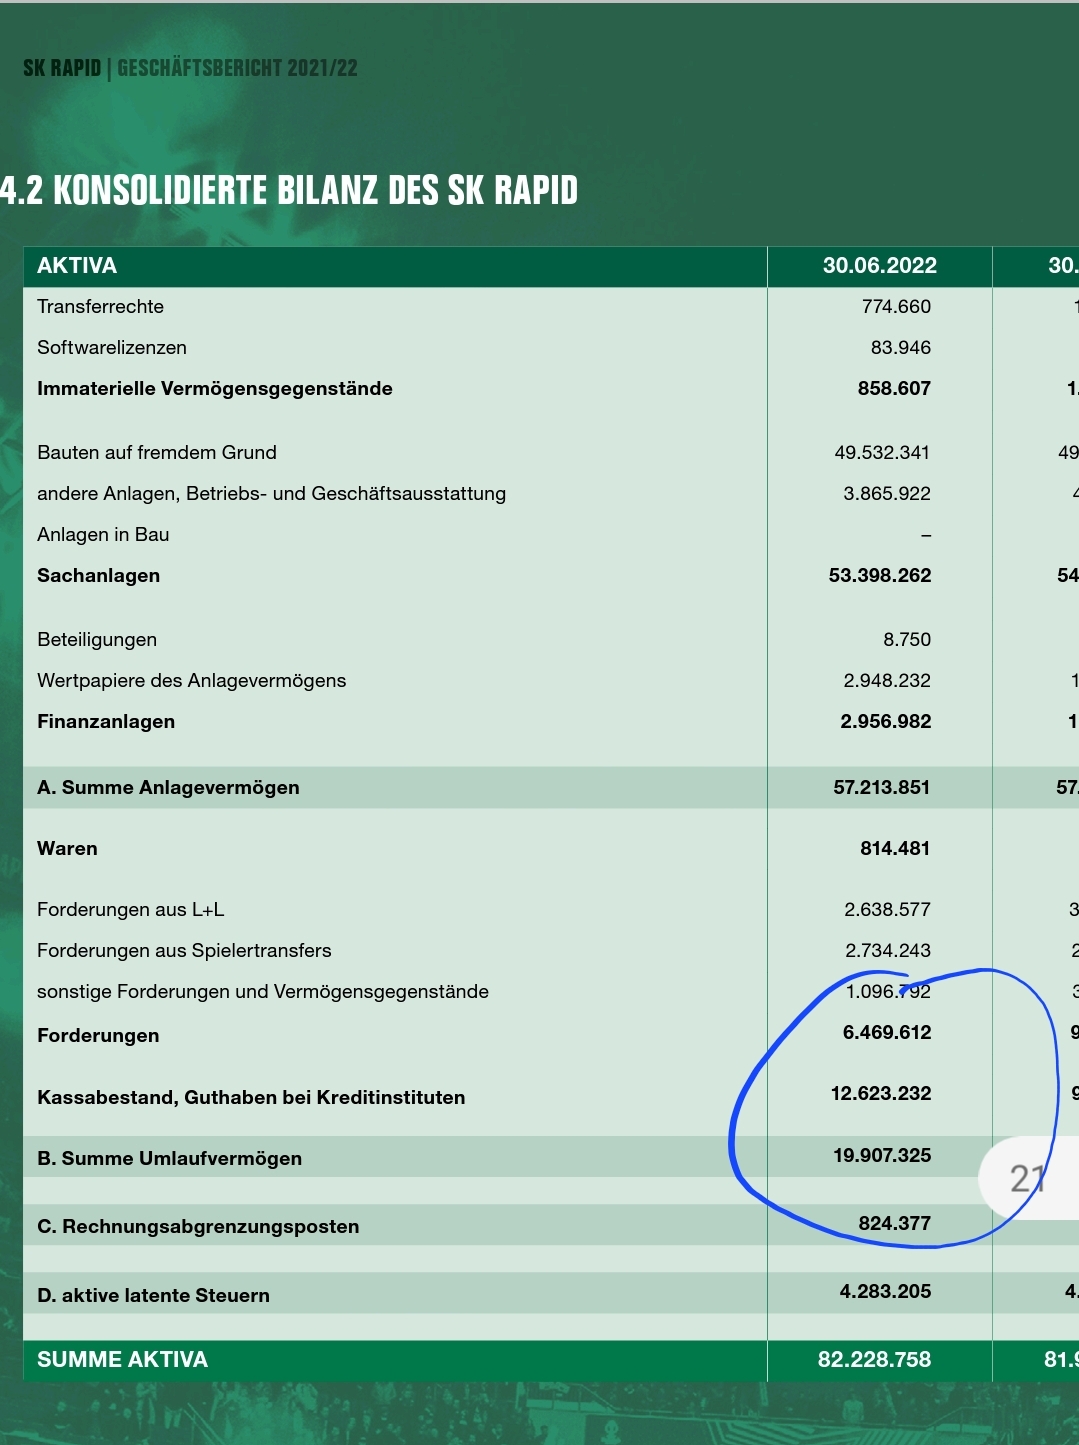Viewport: 1079px width, 1445px height.
Task: Select the 'Bauten auf fremdem Grund' label
Action: click(157, 453)
